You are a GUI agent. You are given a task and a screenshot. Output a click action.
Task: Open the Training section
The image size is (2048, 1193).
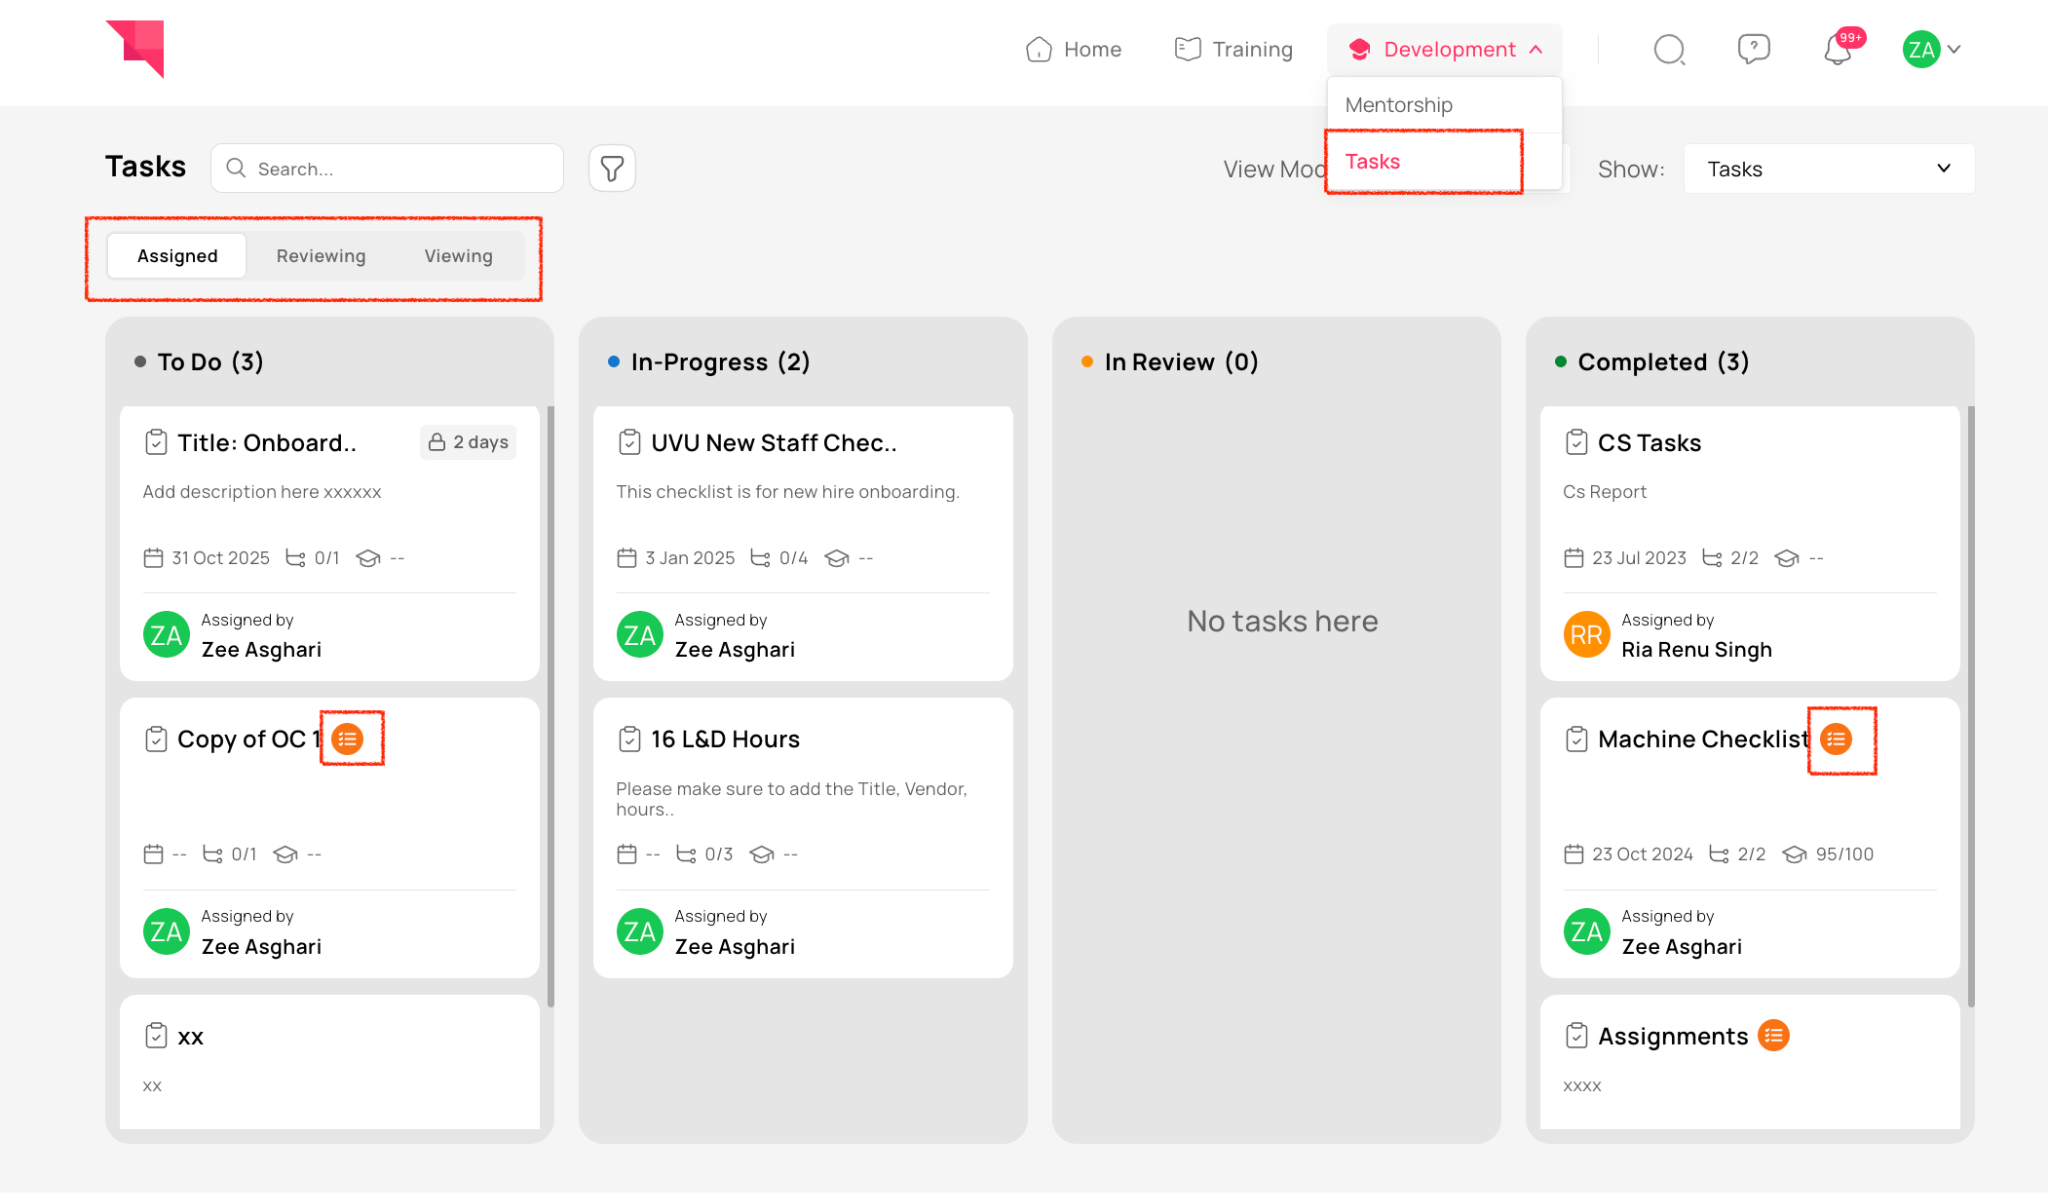1234,49
